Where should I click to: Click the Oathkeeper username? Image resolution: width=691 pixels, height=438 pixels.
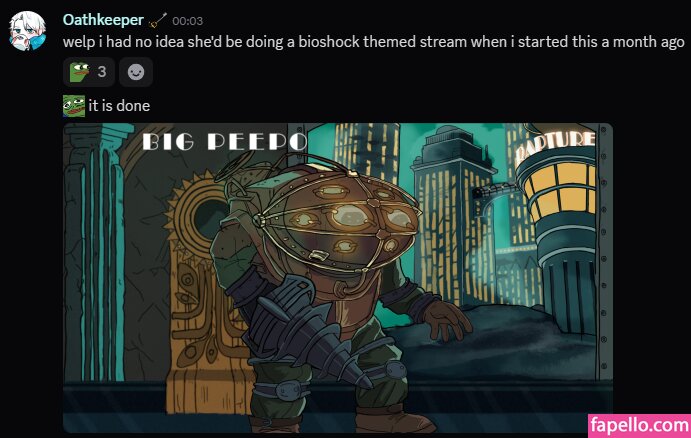click(103, 20)
